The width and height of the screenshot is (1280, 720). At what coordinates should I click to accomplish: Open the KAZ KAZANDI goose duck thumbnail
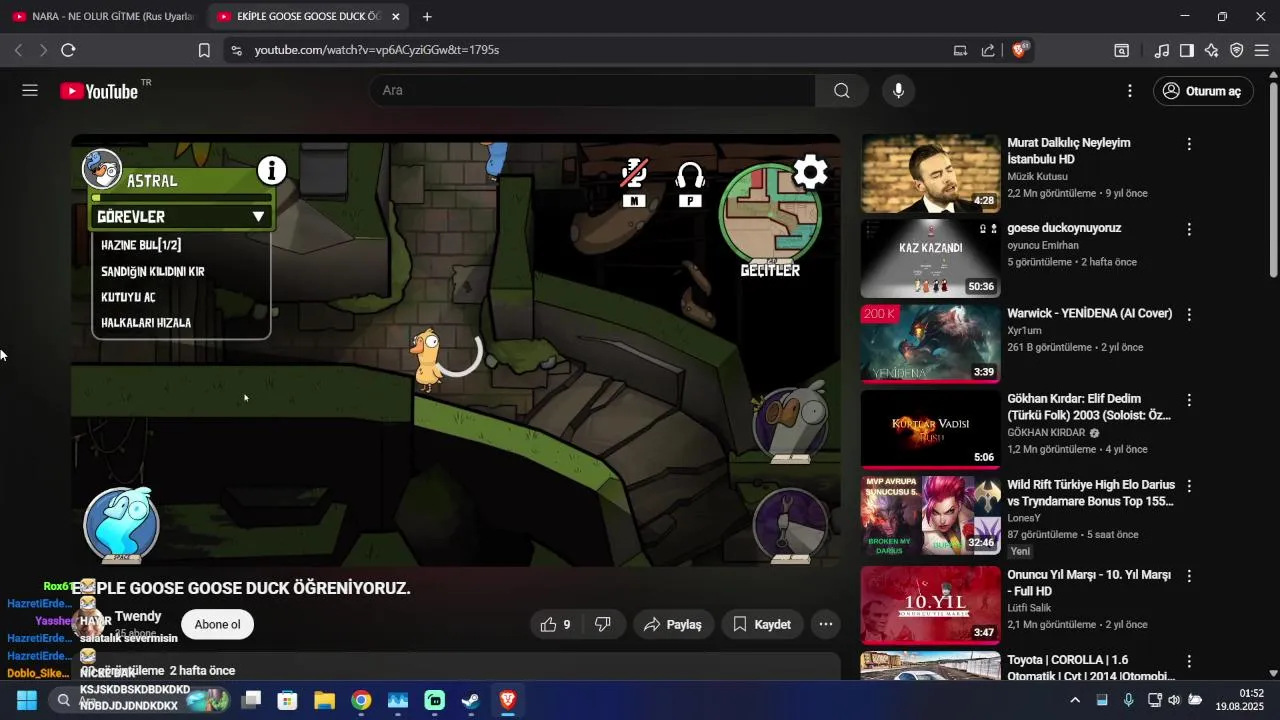pyautogui.click(x=930, y=259)
